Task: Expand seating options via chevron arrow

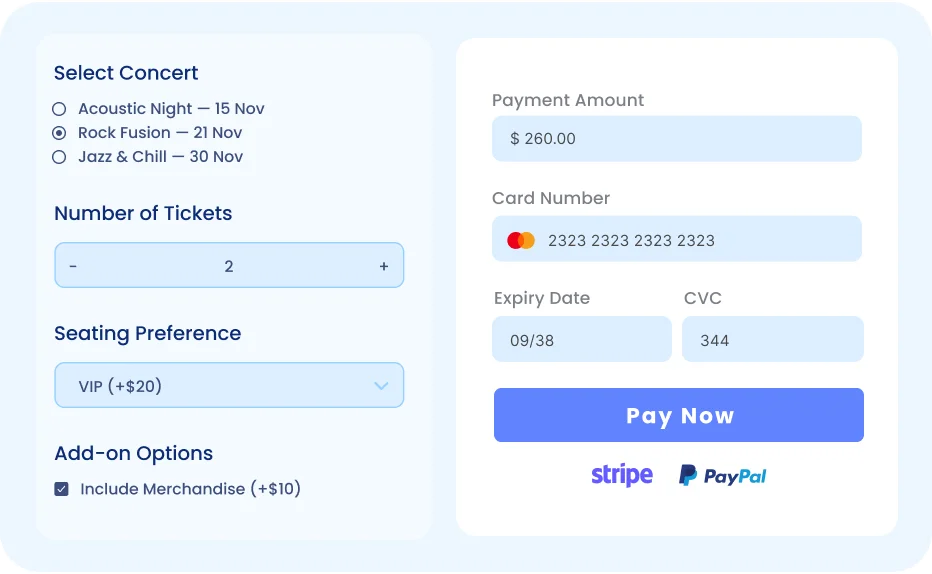Action: (x=381, y=386)
